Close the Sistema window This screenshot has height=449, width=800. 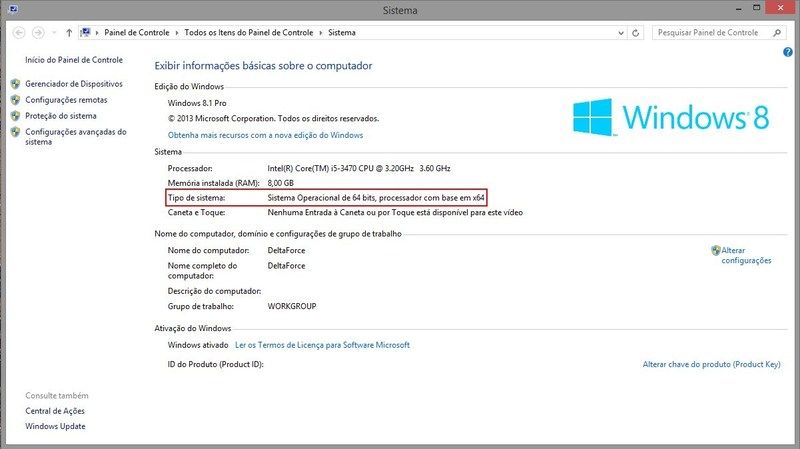coord(781,8)
